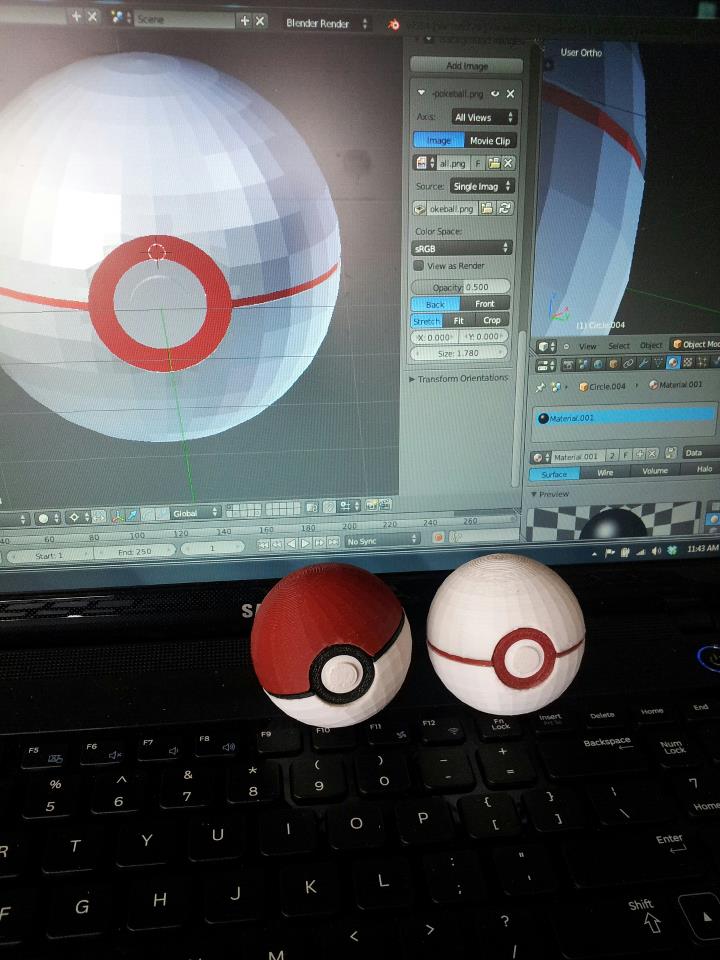Switch material type to Wire tab
The width and height of the screenshot is (720, 960).
[x=605, y=472]
